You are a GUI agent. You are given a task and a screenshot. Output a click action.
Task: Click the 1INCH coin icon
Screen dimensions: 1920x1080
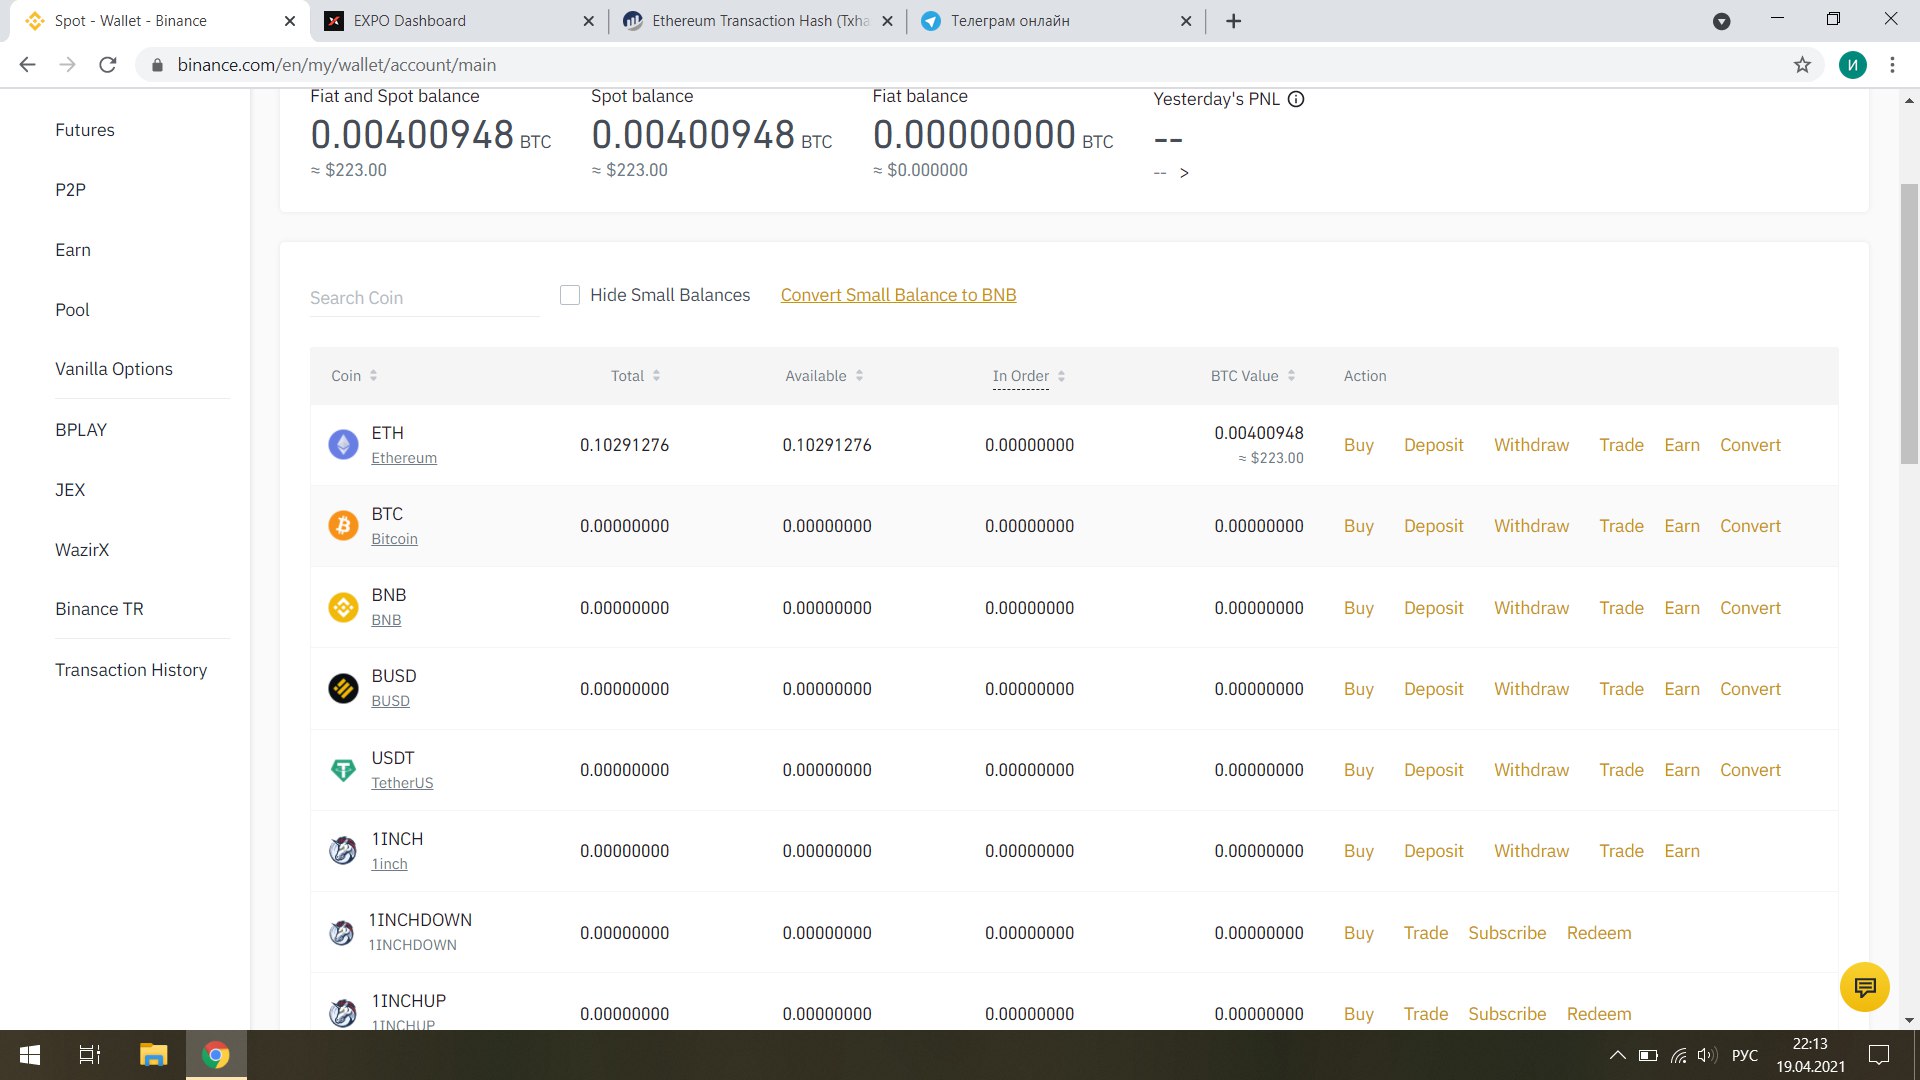tap(343, 851)
